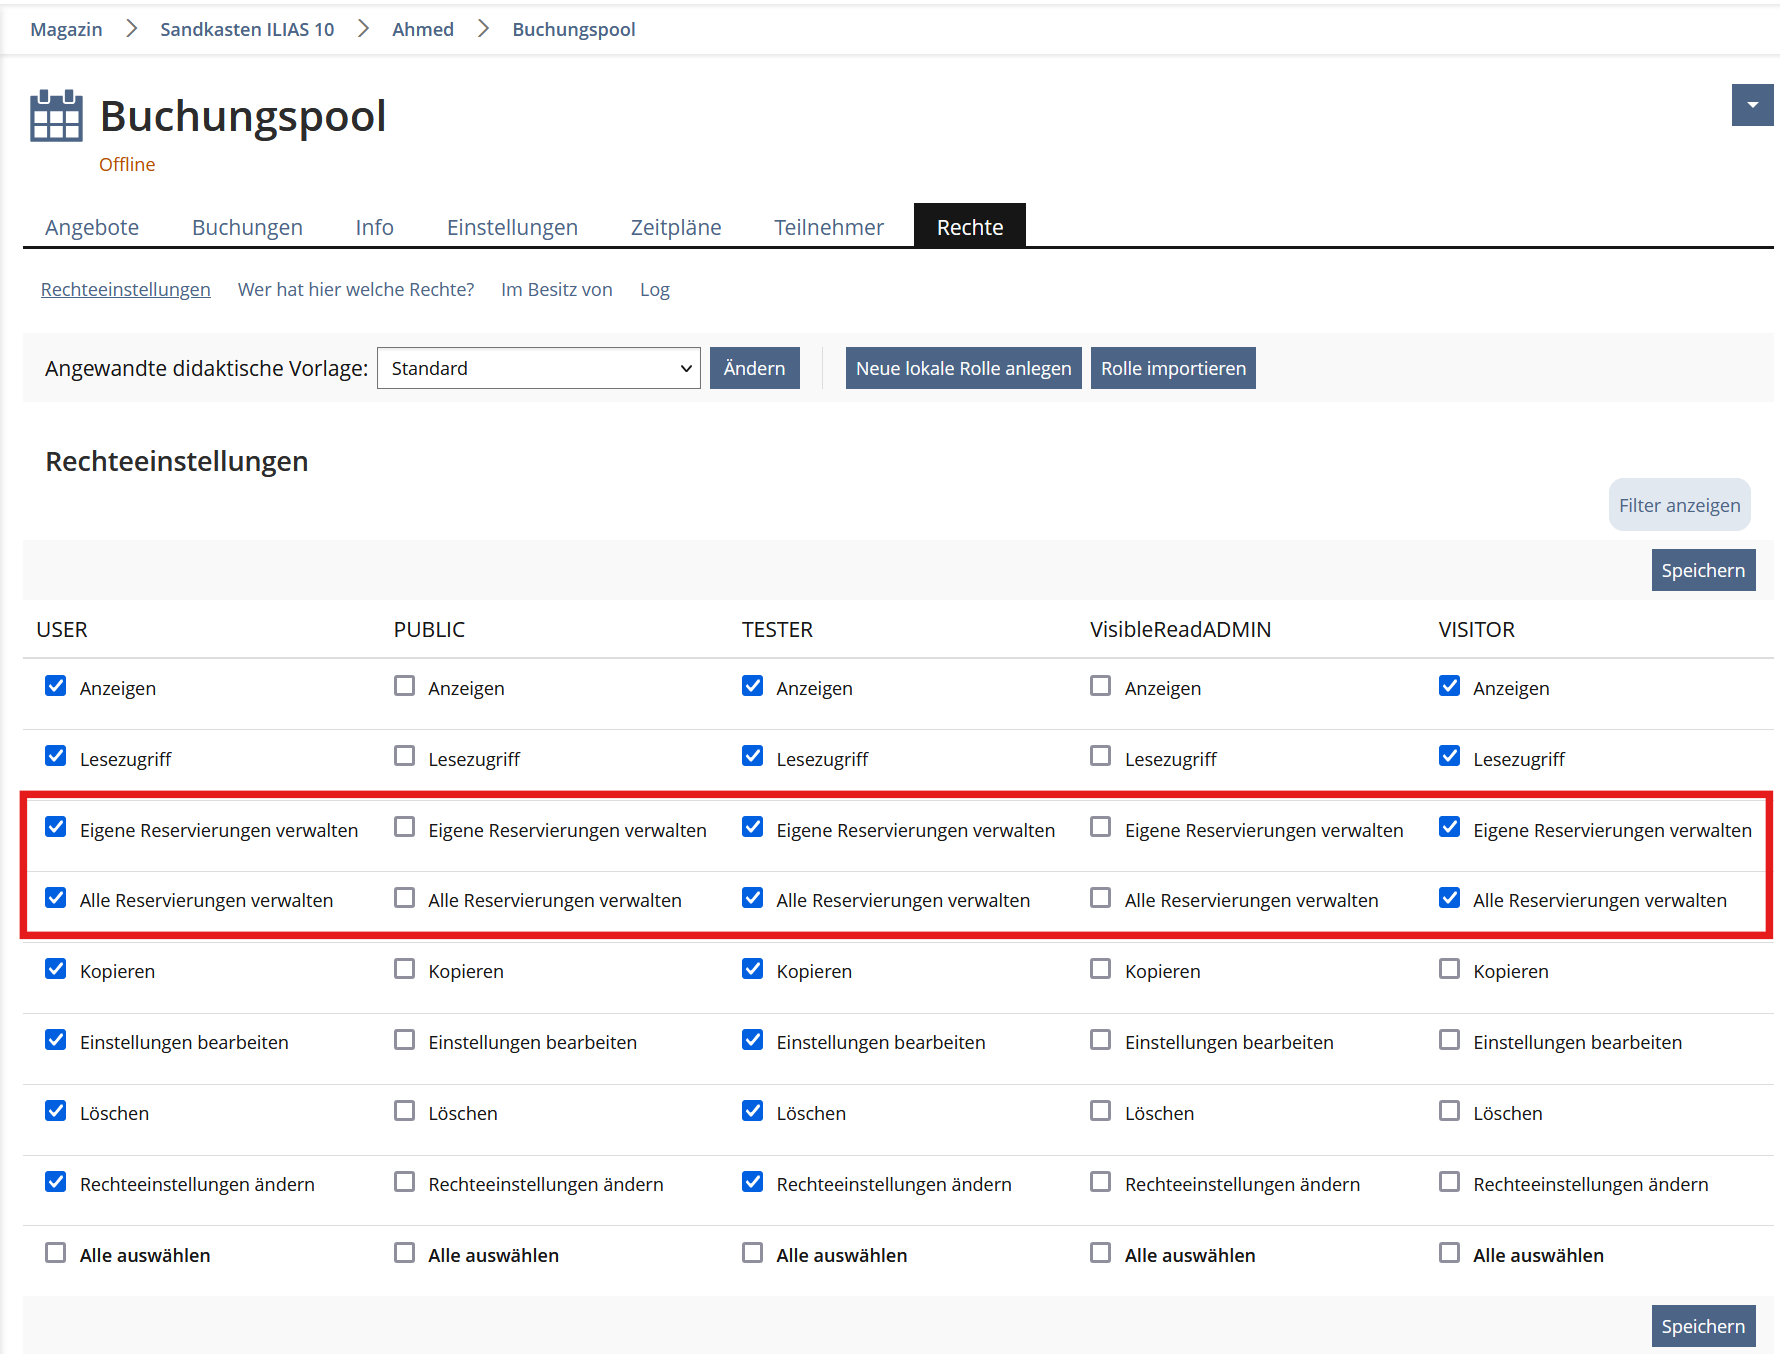Switch to the Einstellungen tab
Image resolution: width=1780 pixels, height=1354 pixels.
tap(512, 227)
